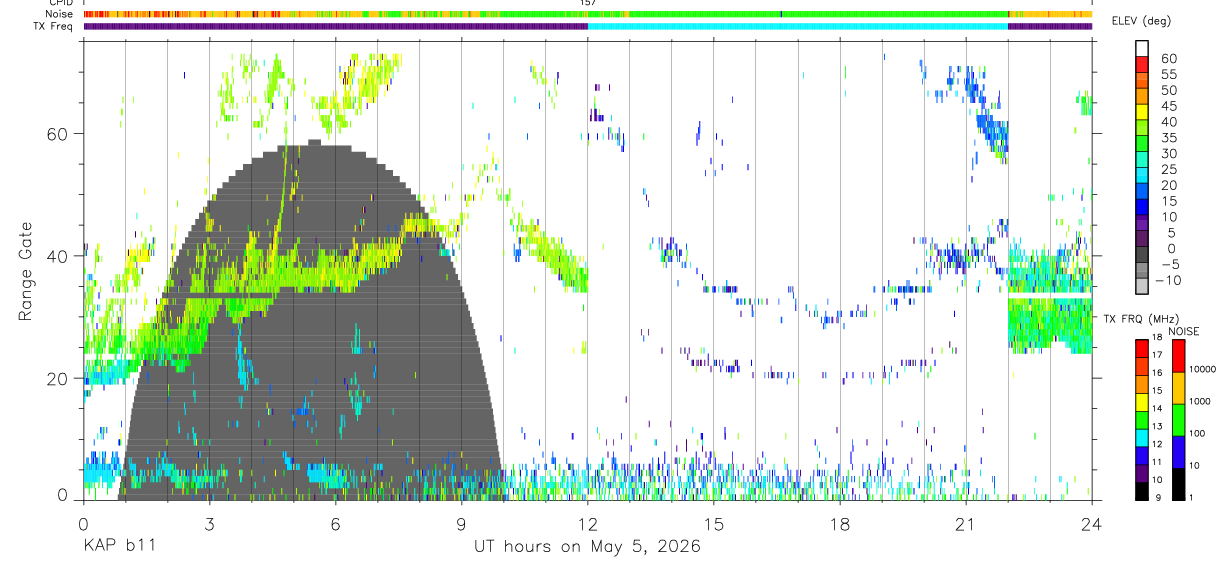Click the '157' CPID value at top

pos(587,3)
